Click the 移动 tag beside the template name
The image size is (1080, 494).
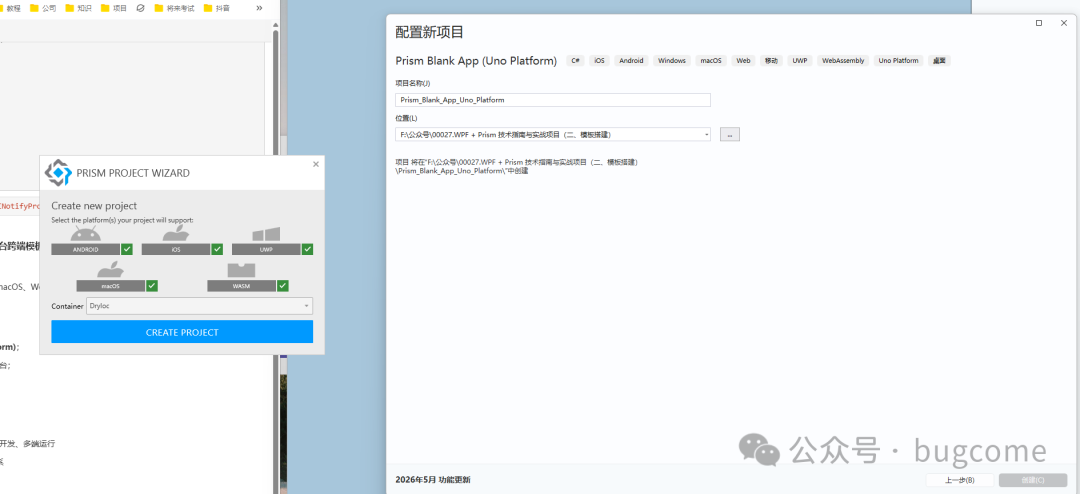tap(771, 61)
